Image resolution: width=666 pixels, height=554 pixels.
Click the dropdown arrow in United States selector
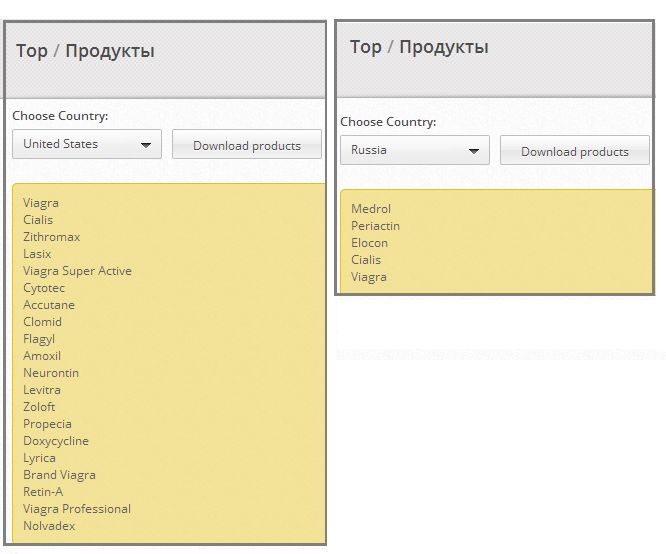pos(146,145)
